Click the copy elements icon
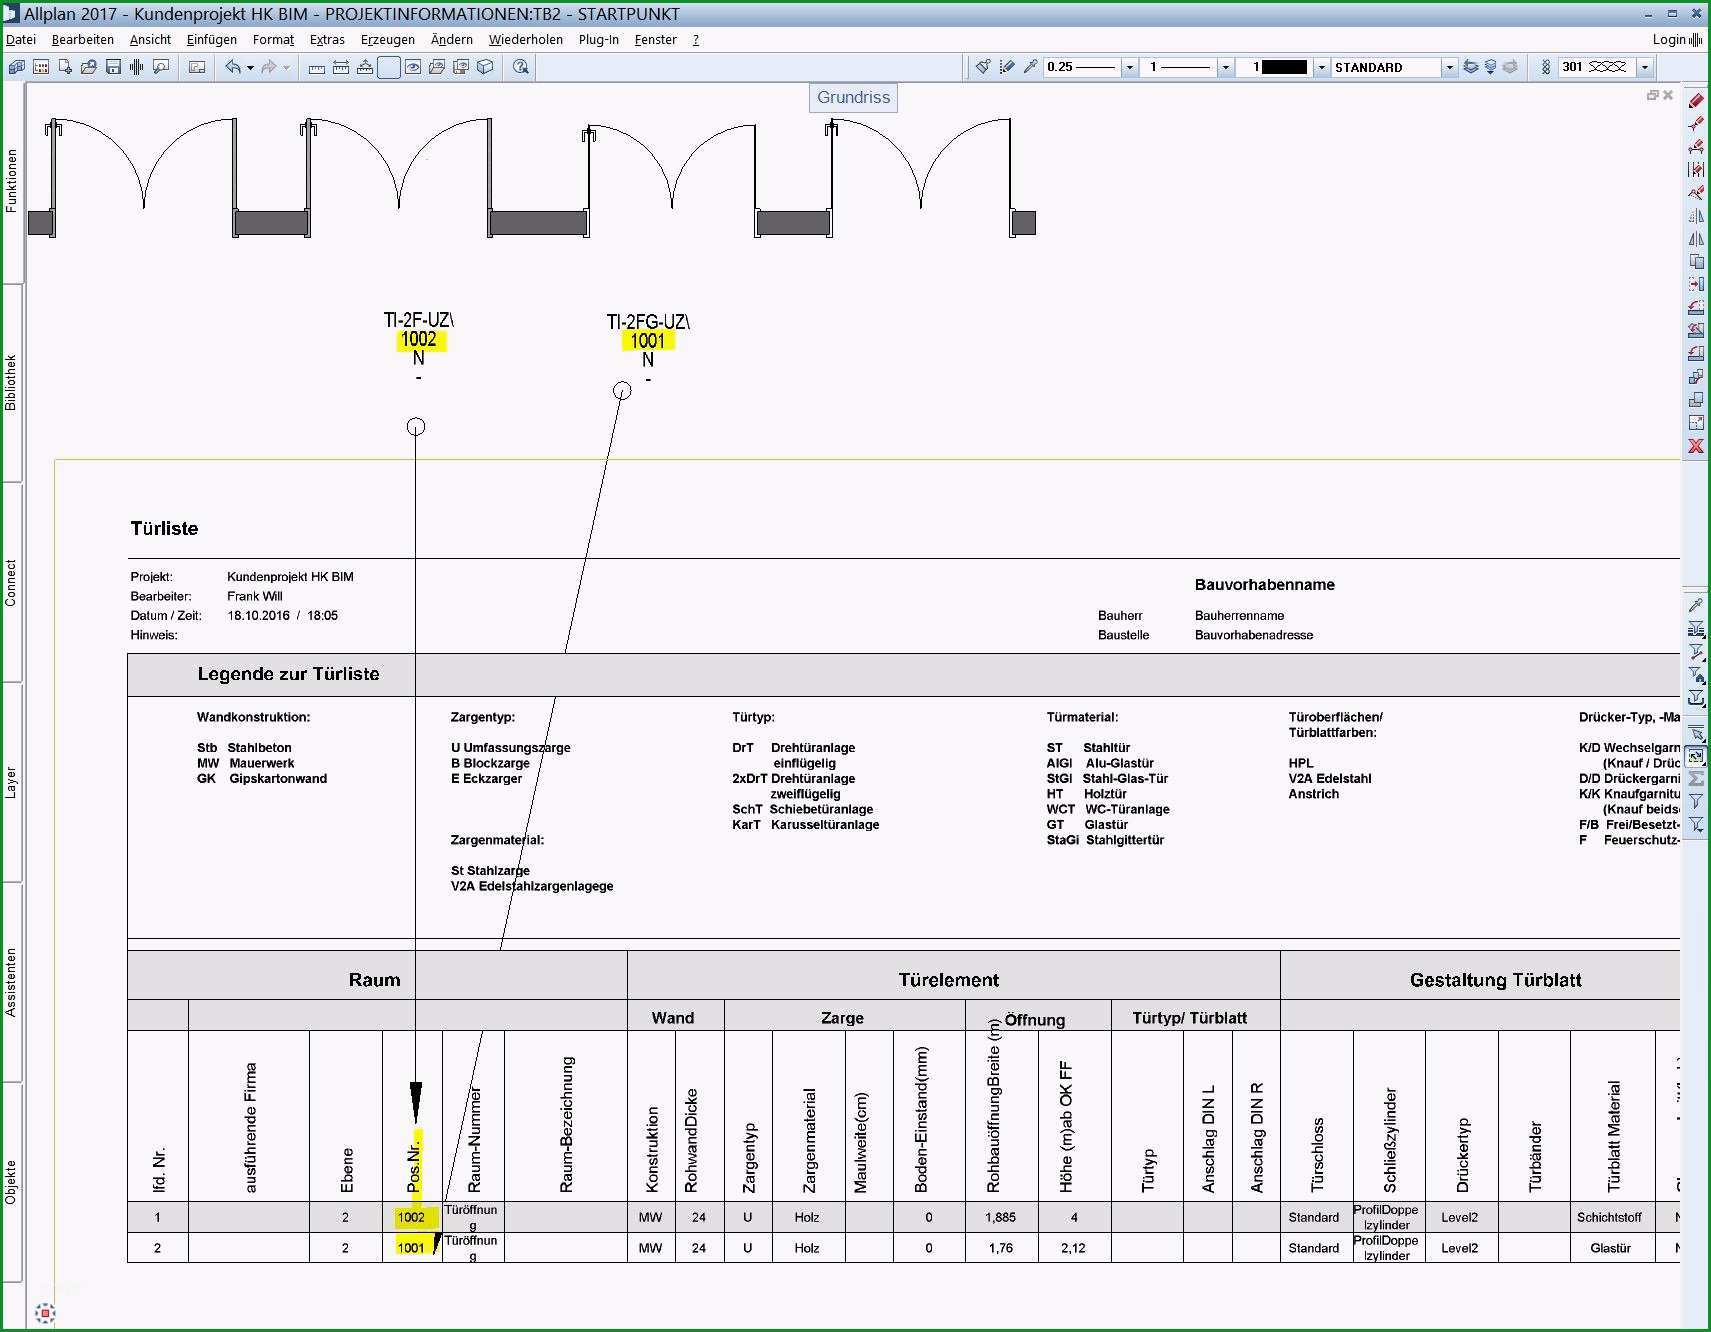This screenshot has height=1332, width=1711. [1696, 261]
